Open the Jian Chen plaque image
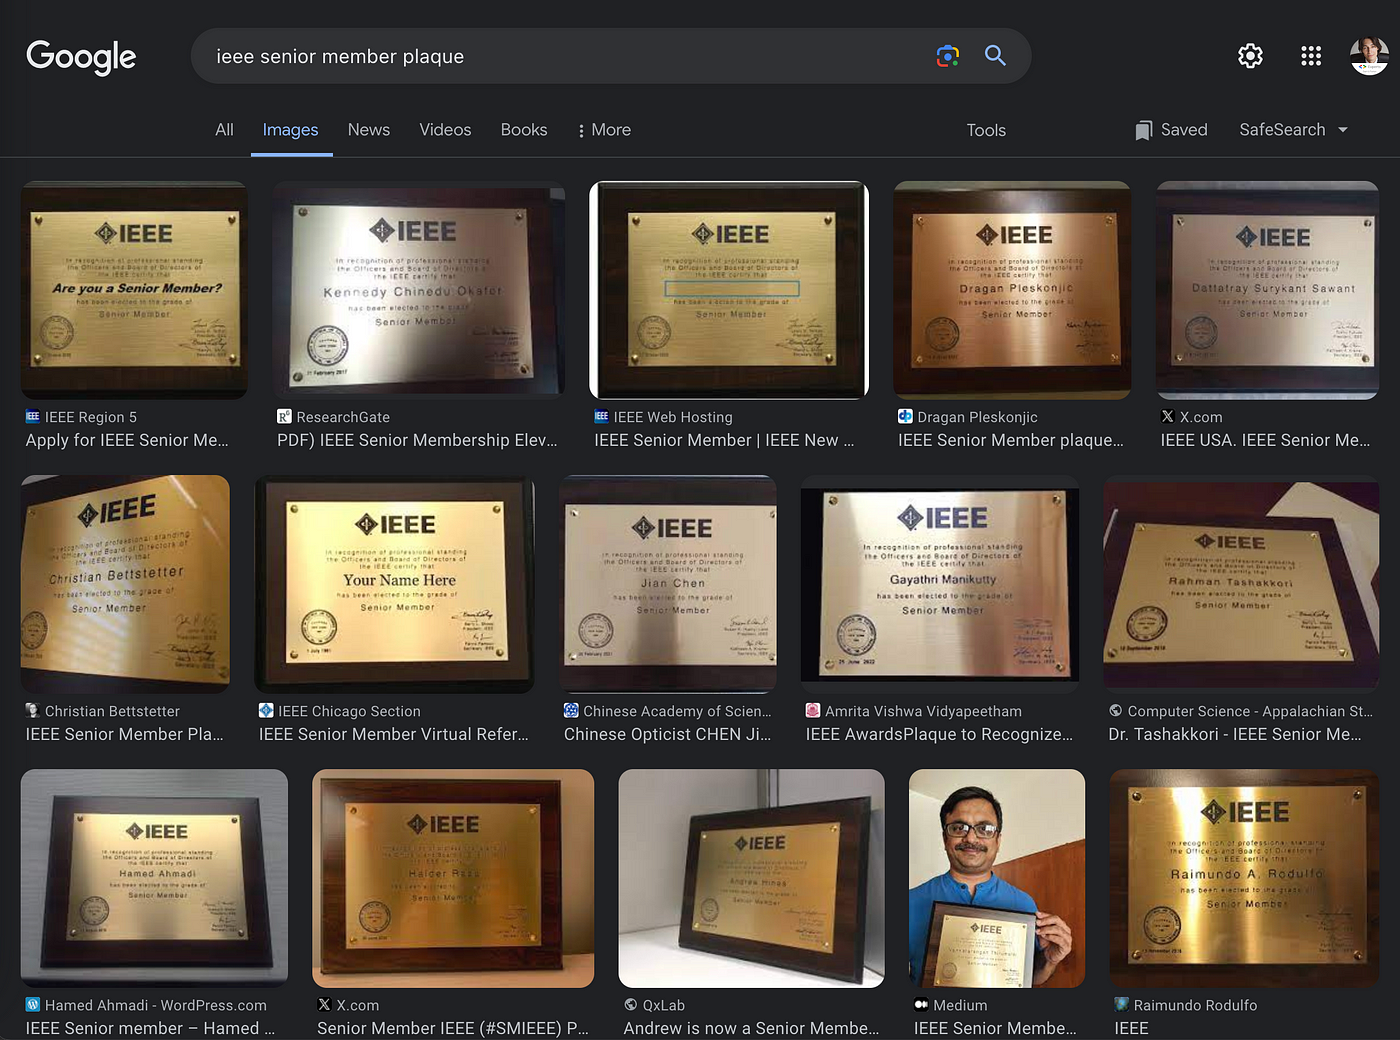The height and width of the screenshot is (1040, 1400). 668,584
